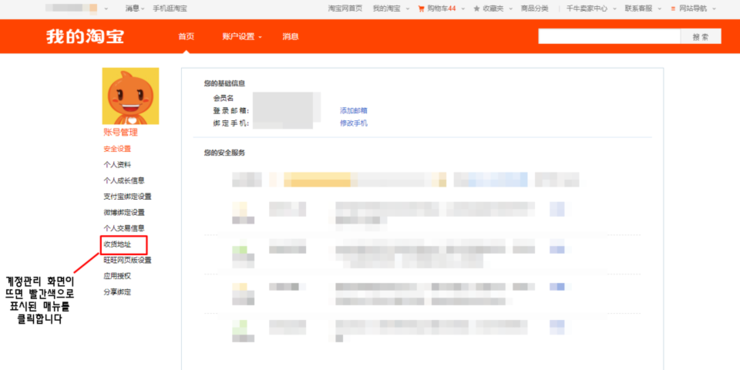Select 安全设置 in the sidebar
Screen dimensions: 740x370
[117, 149]
